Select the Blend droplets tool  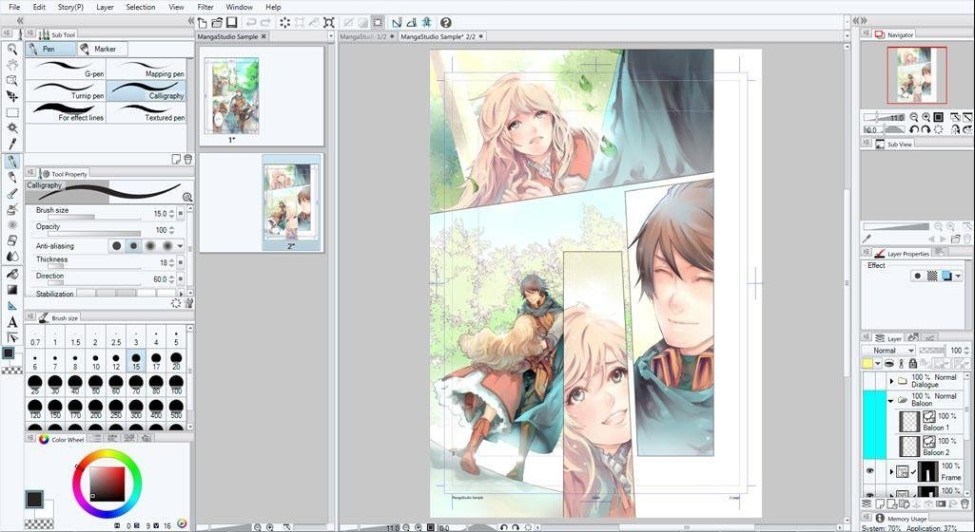point(12,256)
